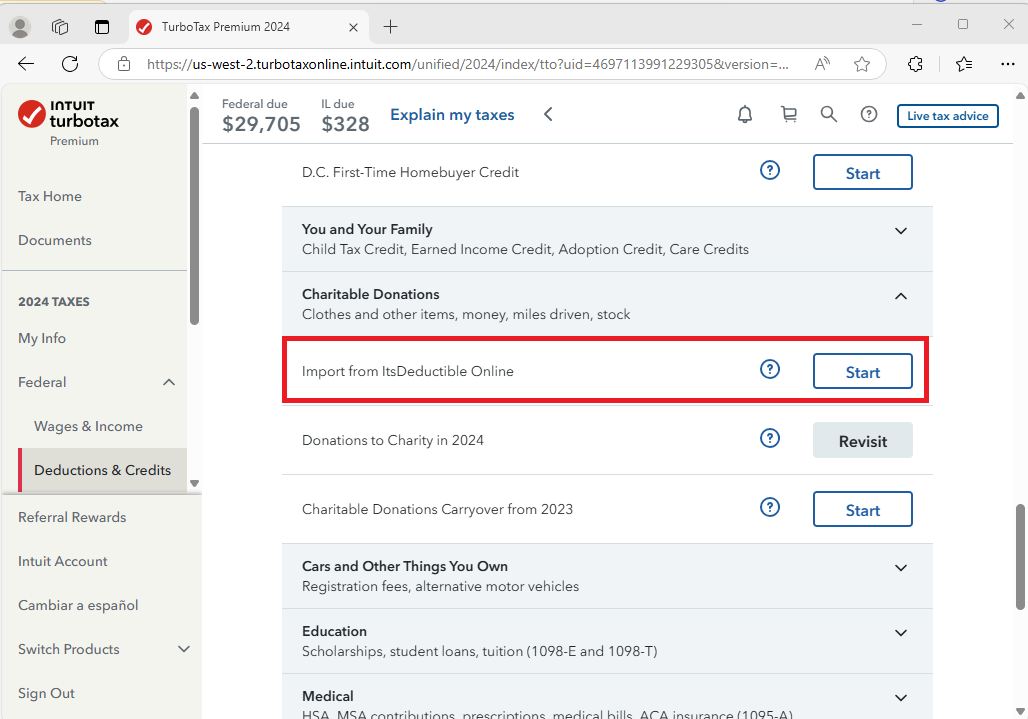The height and width of the screenshot is (719, 1028).
Task: Click the browser address bar URL
Action: point(467,64)
